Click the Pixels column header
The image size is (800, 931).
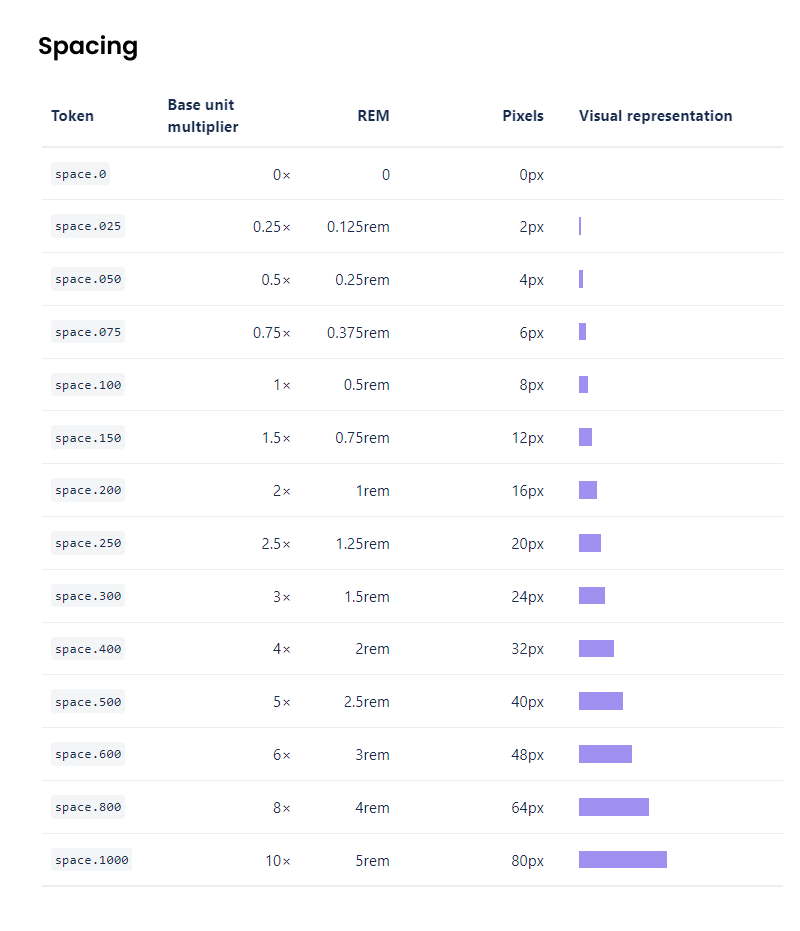[x=523, y=116]
